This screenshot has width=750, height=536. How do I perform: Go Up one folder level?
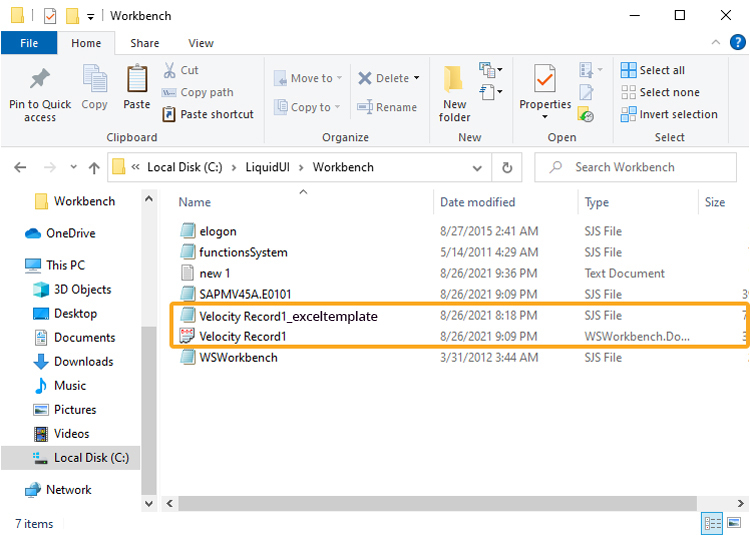tap(94, 167)
